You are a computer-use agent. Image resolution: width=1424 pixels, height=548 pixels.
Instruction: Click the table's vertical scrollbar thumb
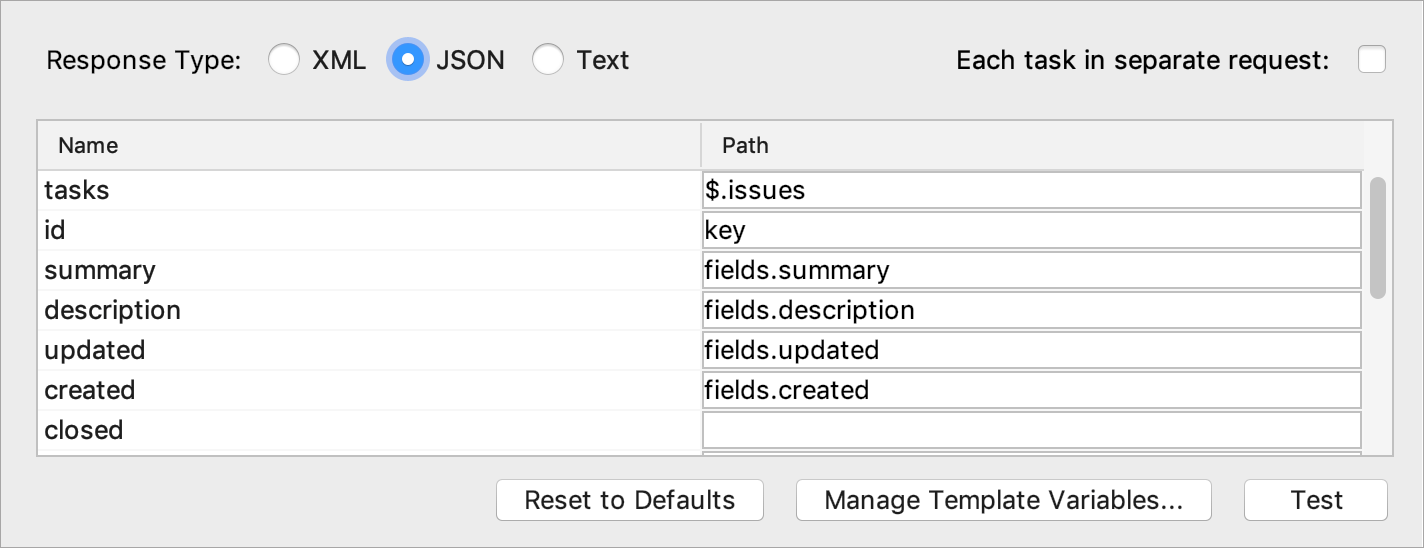(1377, 238)
